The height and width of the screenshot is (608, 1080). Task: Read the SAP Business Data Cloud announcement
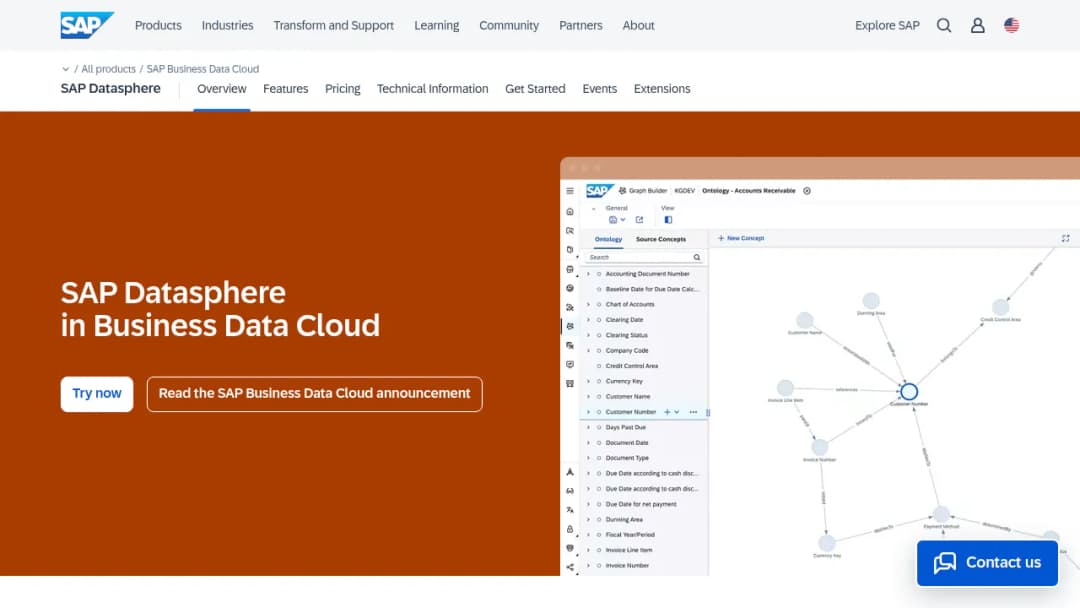click(315, 394)
